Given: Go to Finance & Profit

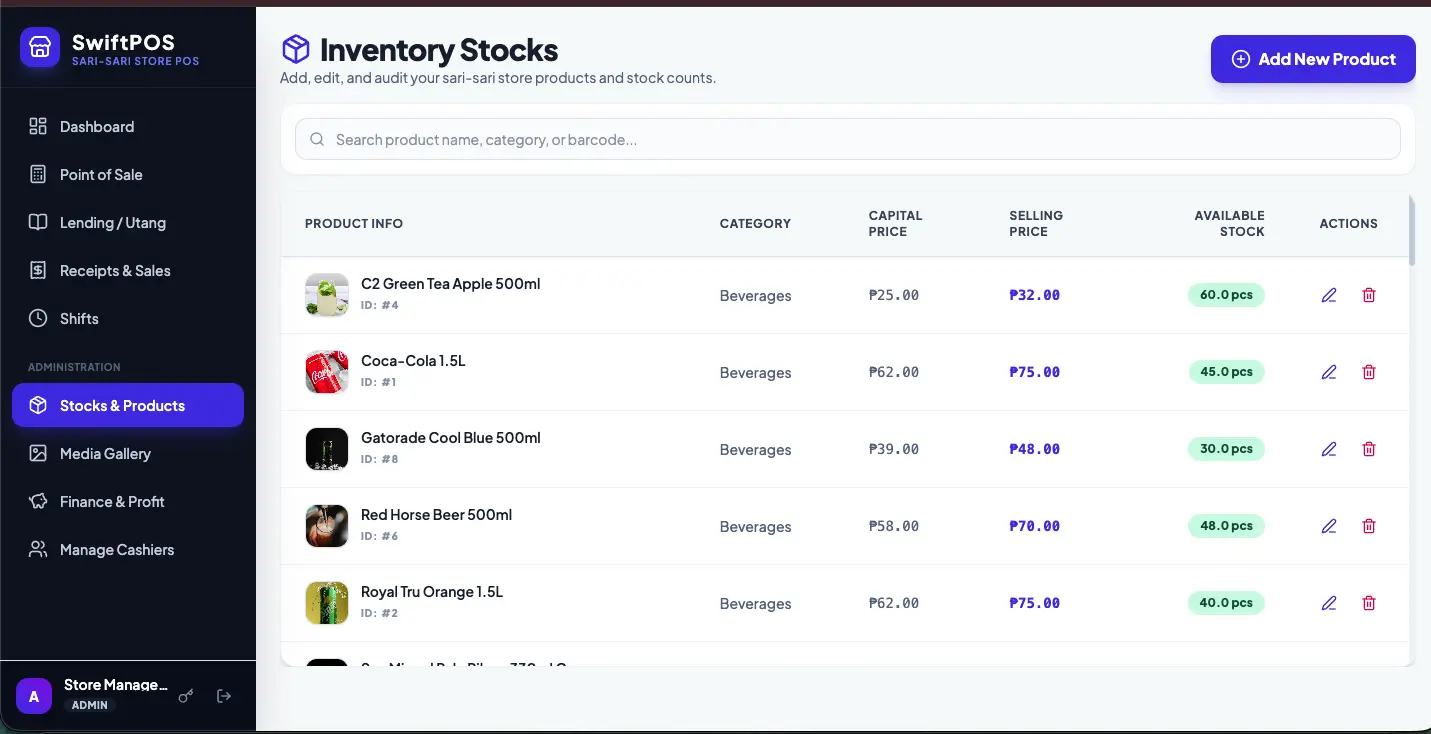Looking at the screenshot, I should (128, 502).
